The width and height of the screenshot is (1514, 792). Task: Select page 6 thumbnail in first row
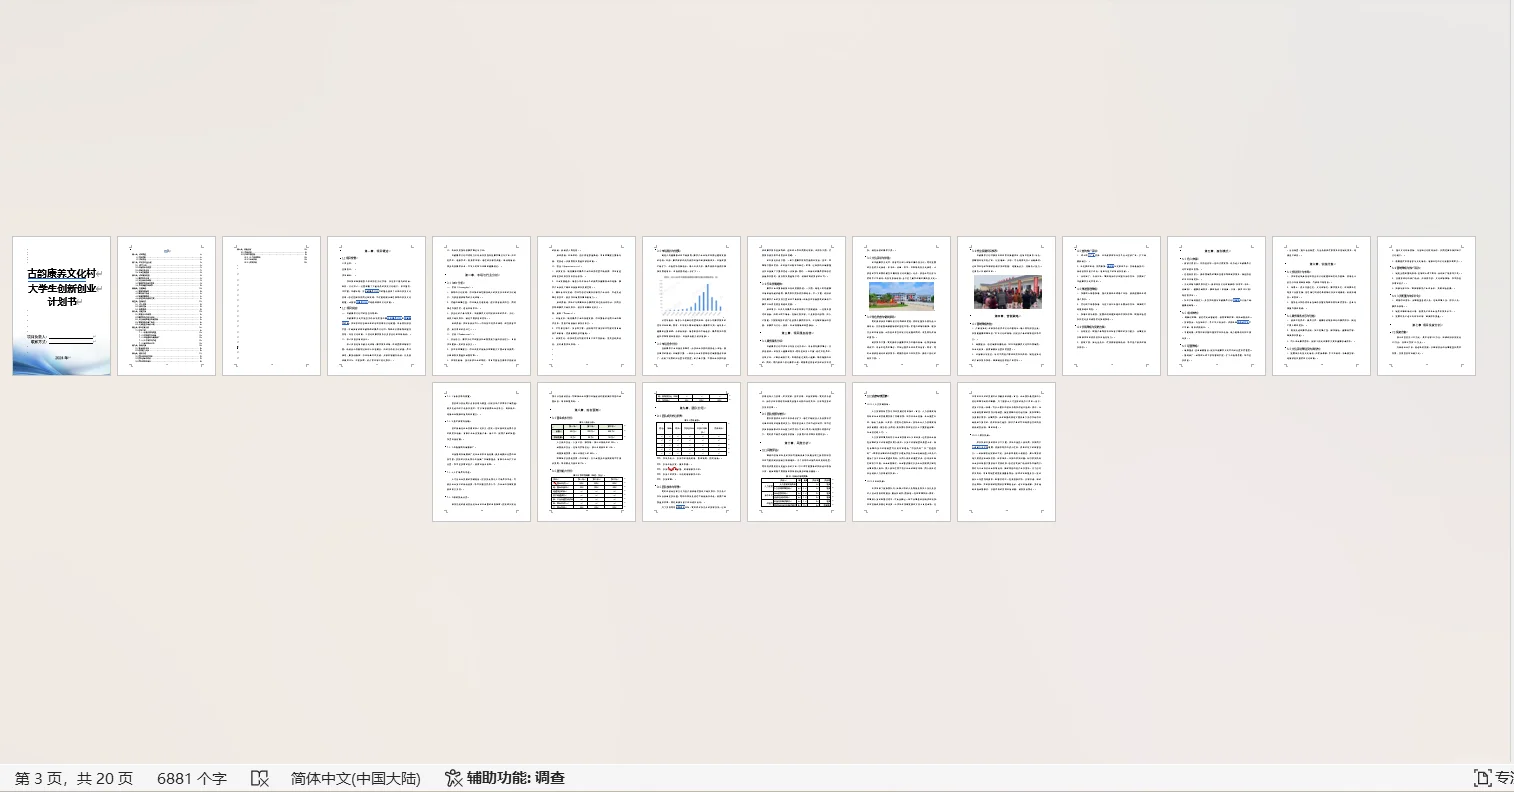[587, 306]
